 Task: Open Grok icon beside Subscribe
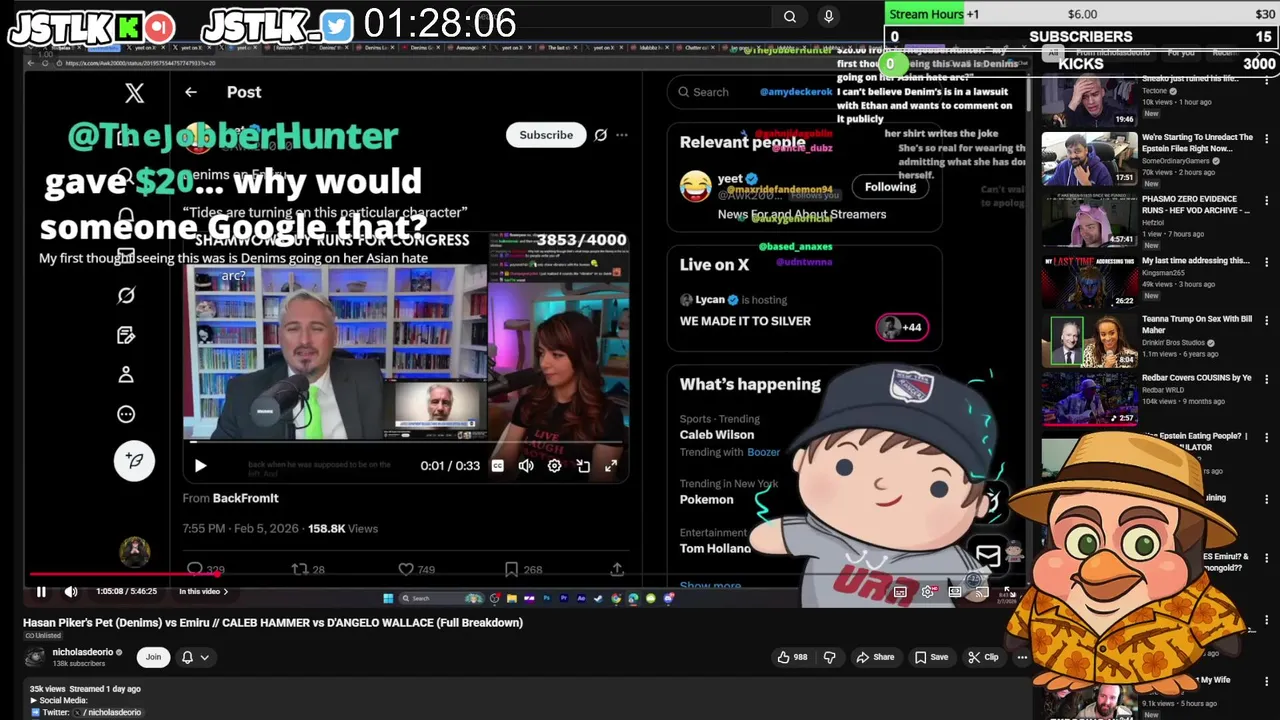click(600, 135)
